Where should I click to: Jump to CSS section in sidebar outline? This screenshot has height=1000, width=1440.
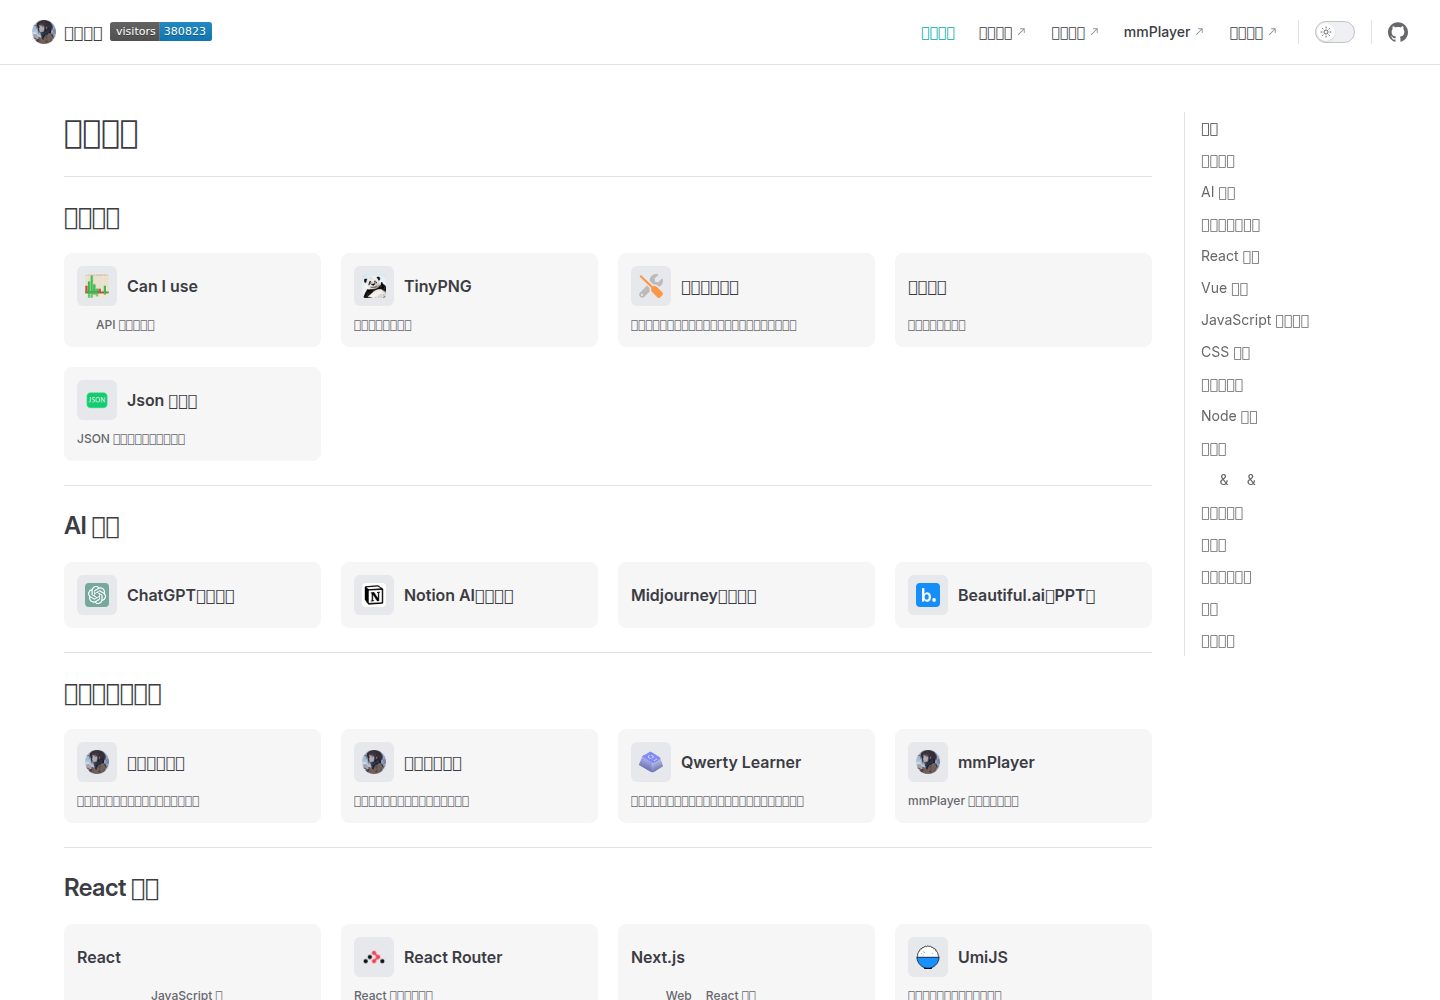click(1226, 352)
